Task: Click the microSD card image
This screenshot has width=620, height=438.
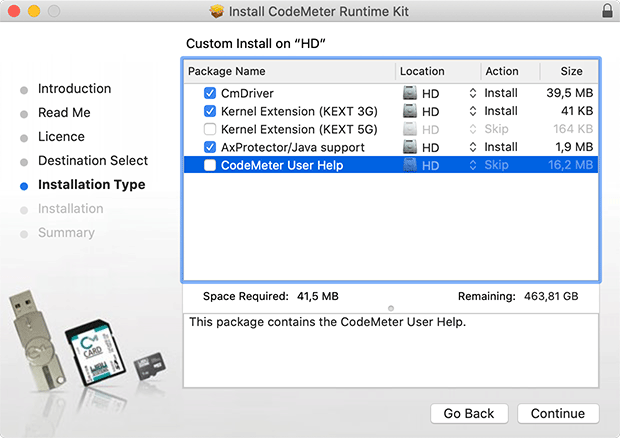Action: [150, 366]
